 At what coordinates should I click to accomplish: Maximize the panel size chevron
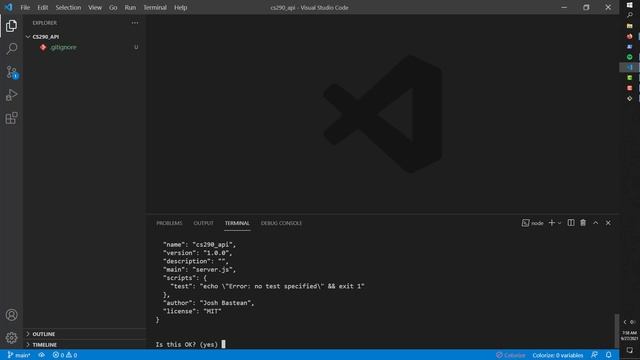[x=596, y=223]
